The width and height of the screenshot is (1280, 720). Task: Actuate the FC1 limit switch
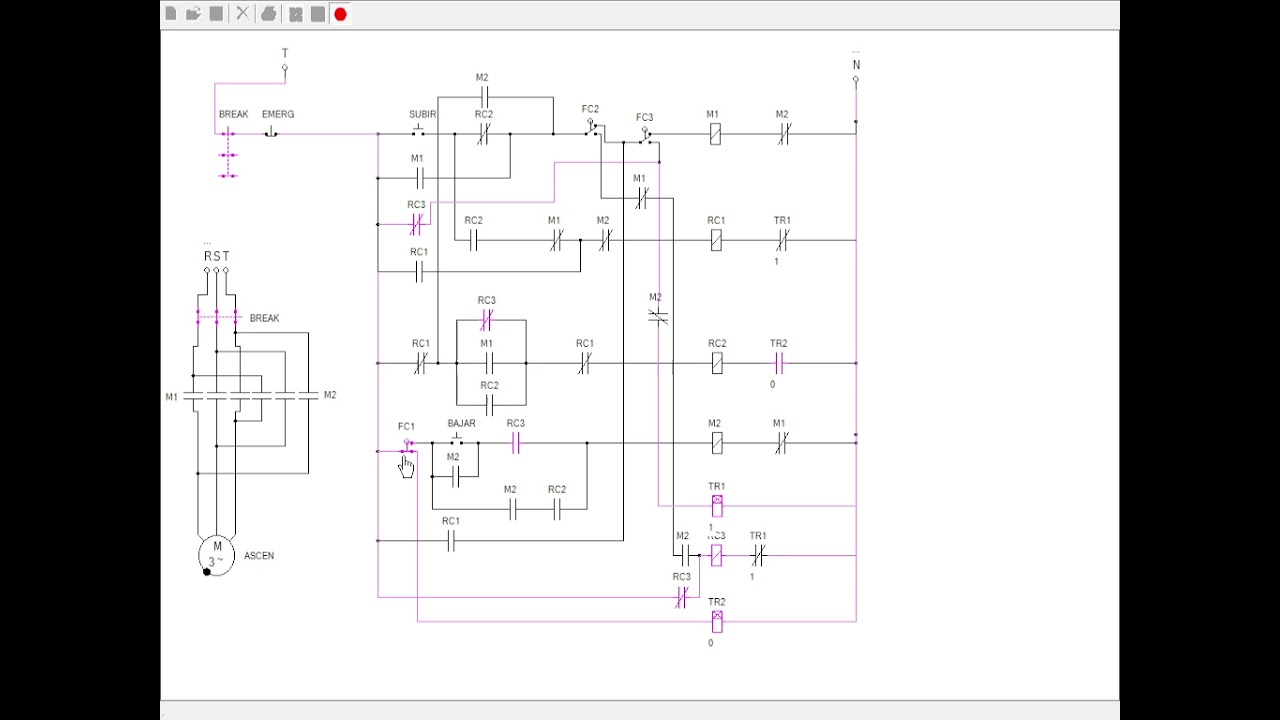(408, 446)
